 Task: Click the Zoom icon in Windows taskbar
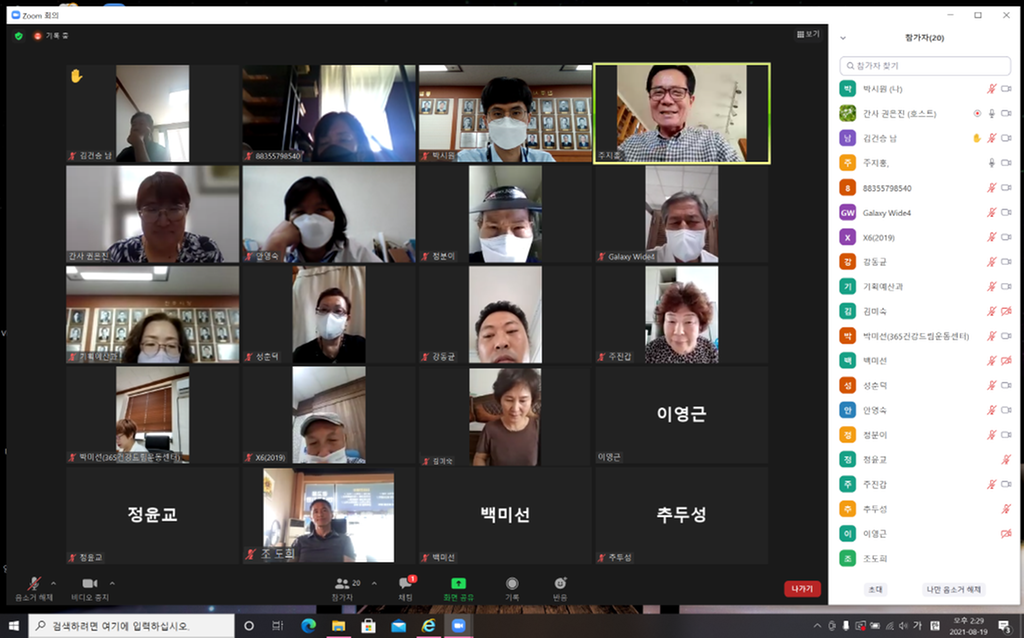(x=459, y=626)
